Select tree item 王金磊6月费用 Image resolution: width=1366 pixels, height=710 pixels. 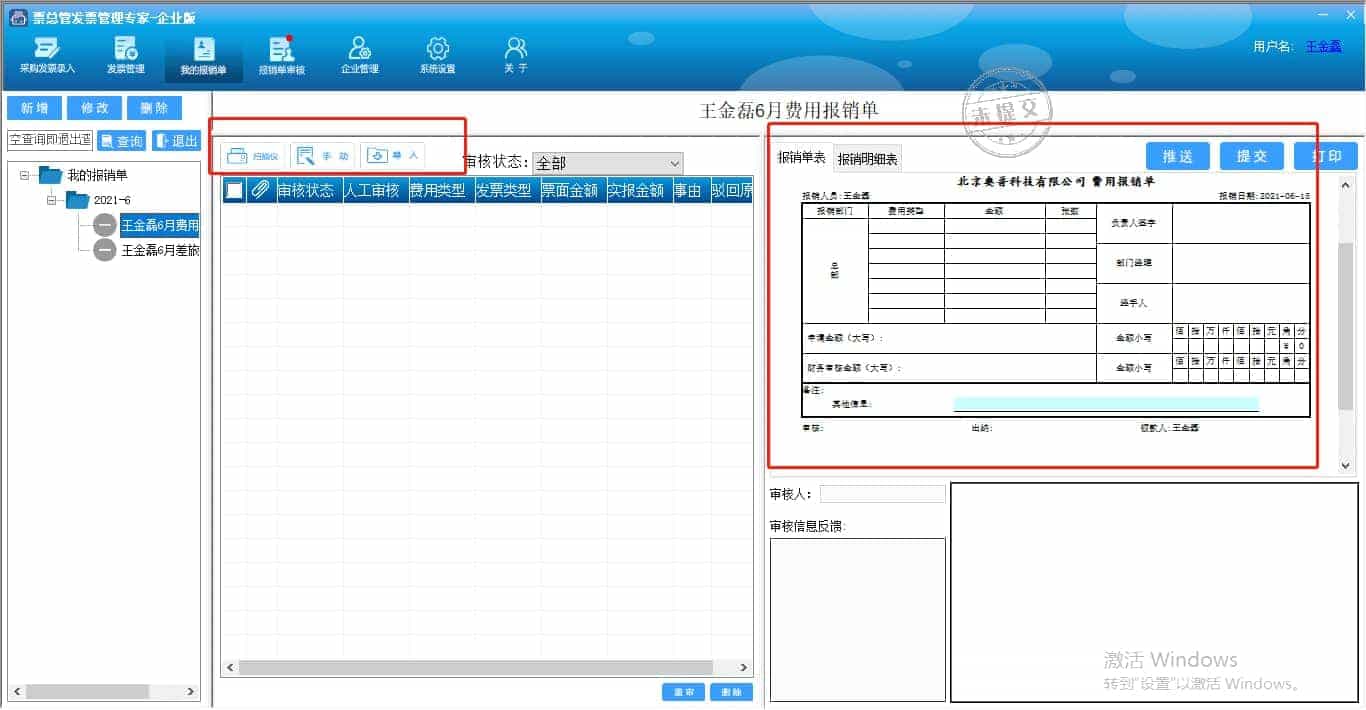pyautogui.click(x=160, y=225)
